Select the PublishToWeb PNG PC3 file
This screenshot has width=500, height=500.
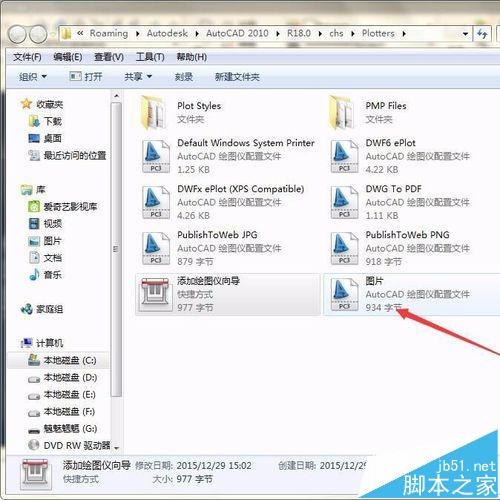[x=399, y=248]
